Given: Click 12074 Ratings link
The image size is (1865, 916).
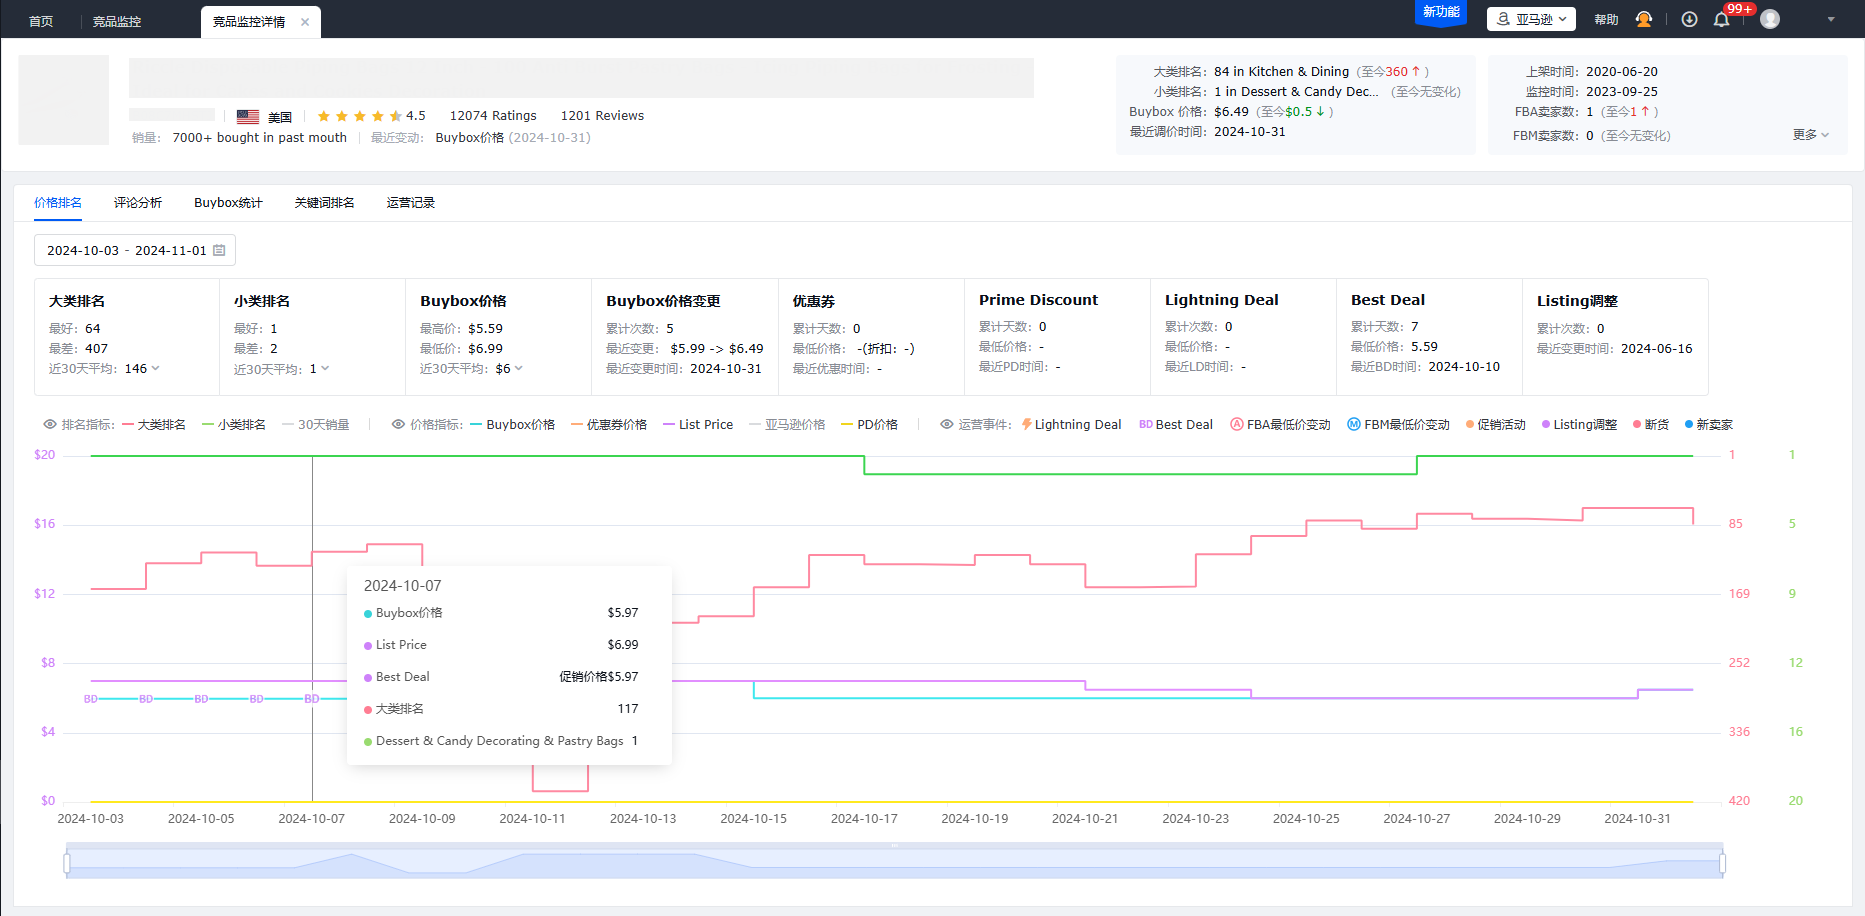Looking at the screenshot, I should tap(493, 116).
